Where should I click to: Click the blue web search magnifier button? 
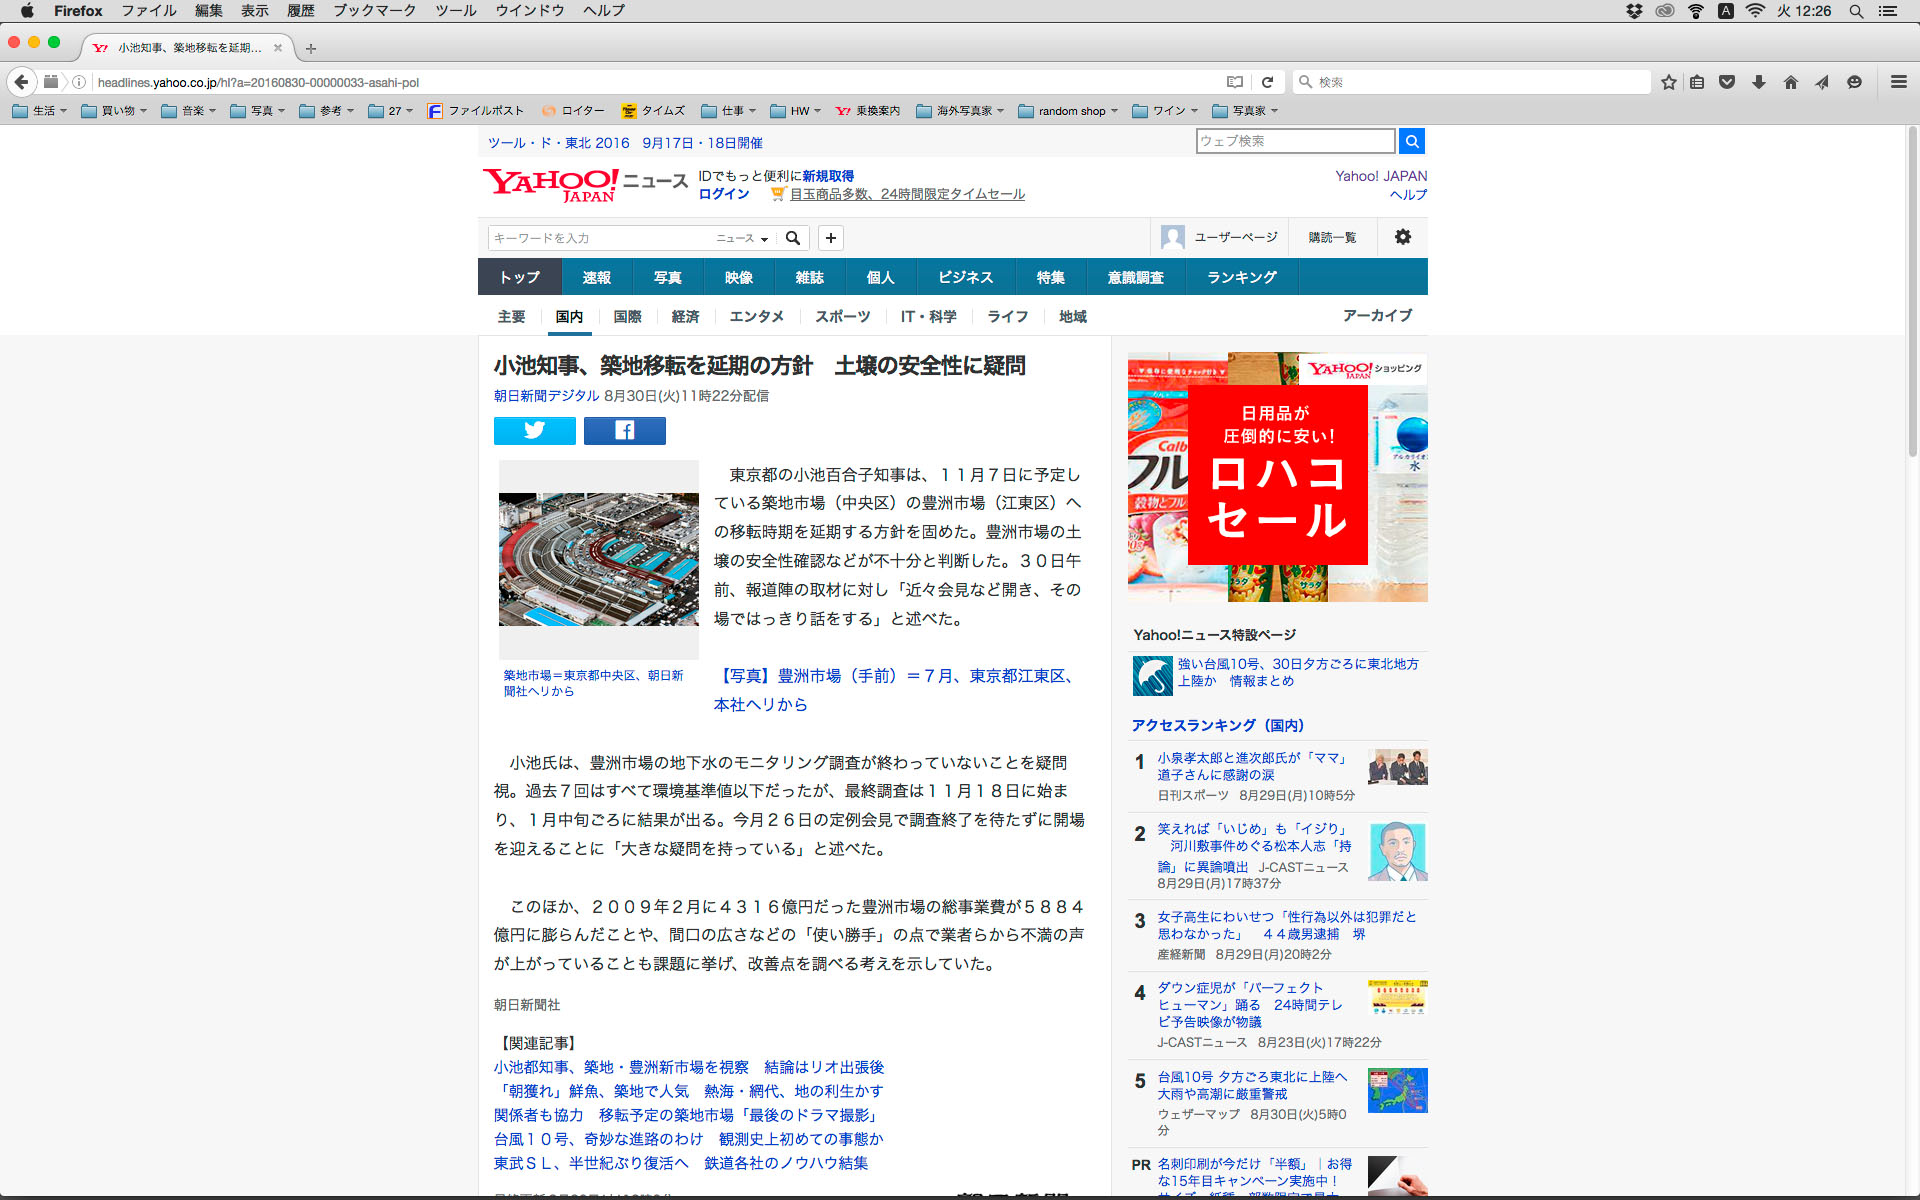[x=1411, y=141]
